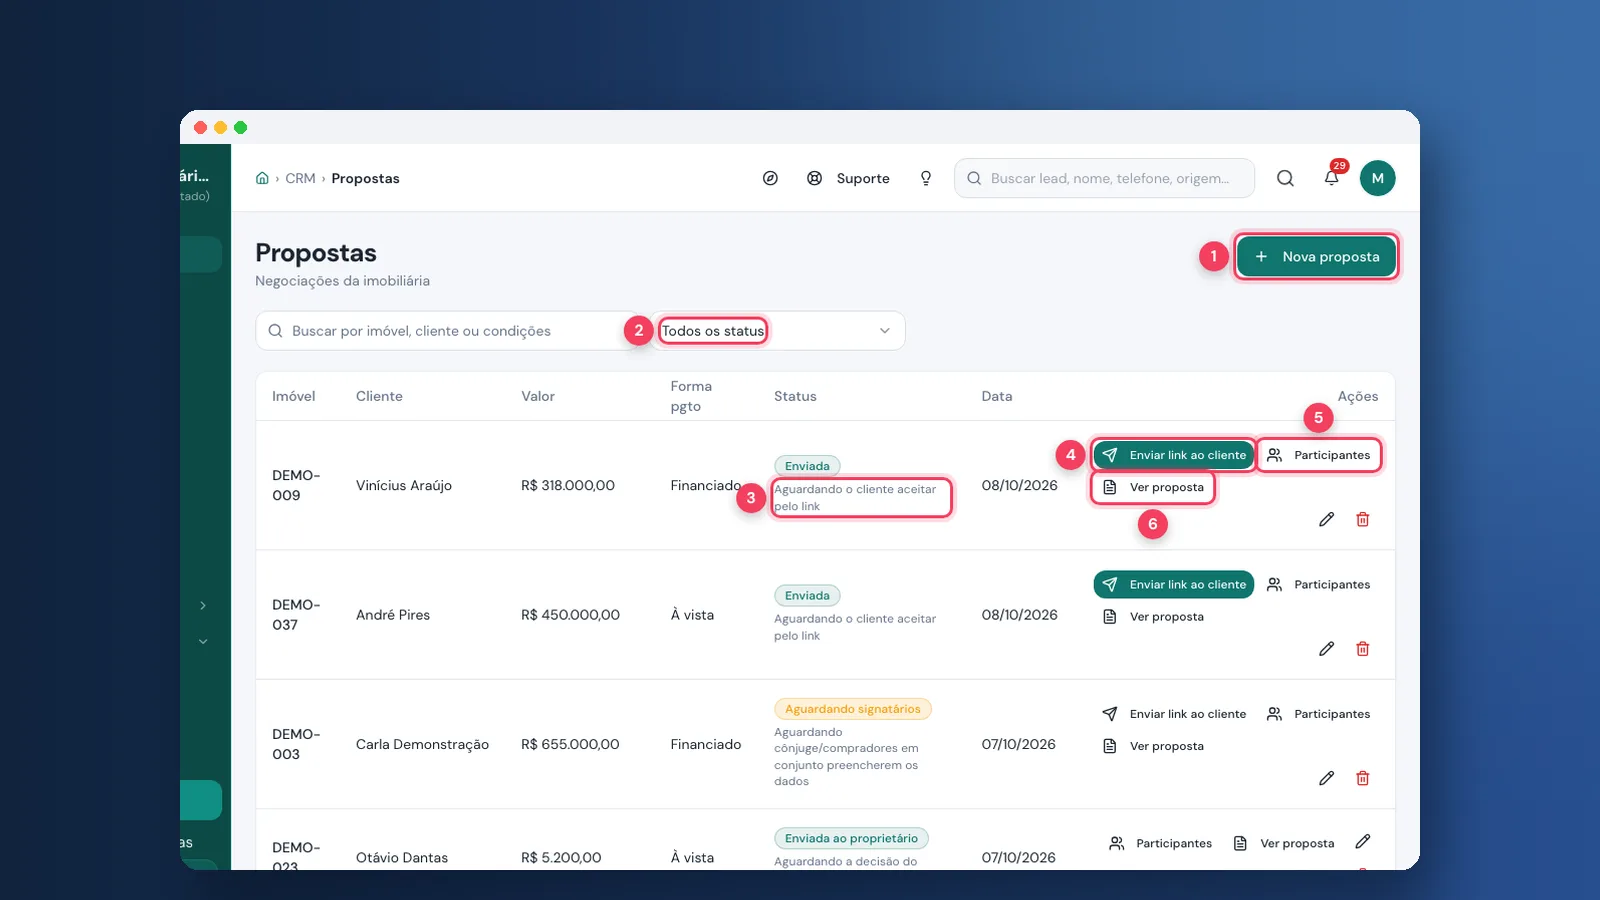
Task: Edit DEMO-009 proposal with pencil icon
Action: [x=1327, y=519]
